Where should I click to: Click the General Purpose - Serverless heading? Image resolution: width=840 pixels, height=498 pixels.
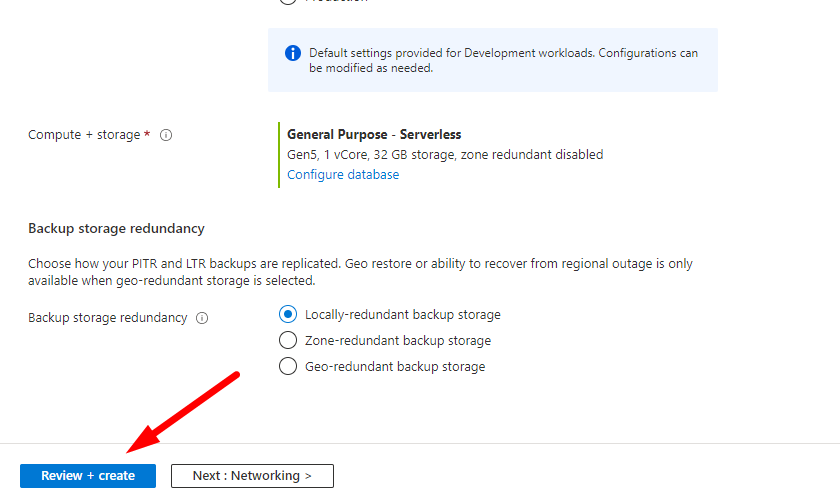click(x=374, y=134)
